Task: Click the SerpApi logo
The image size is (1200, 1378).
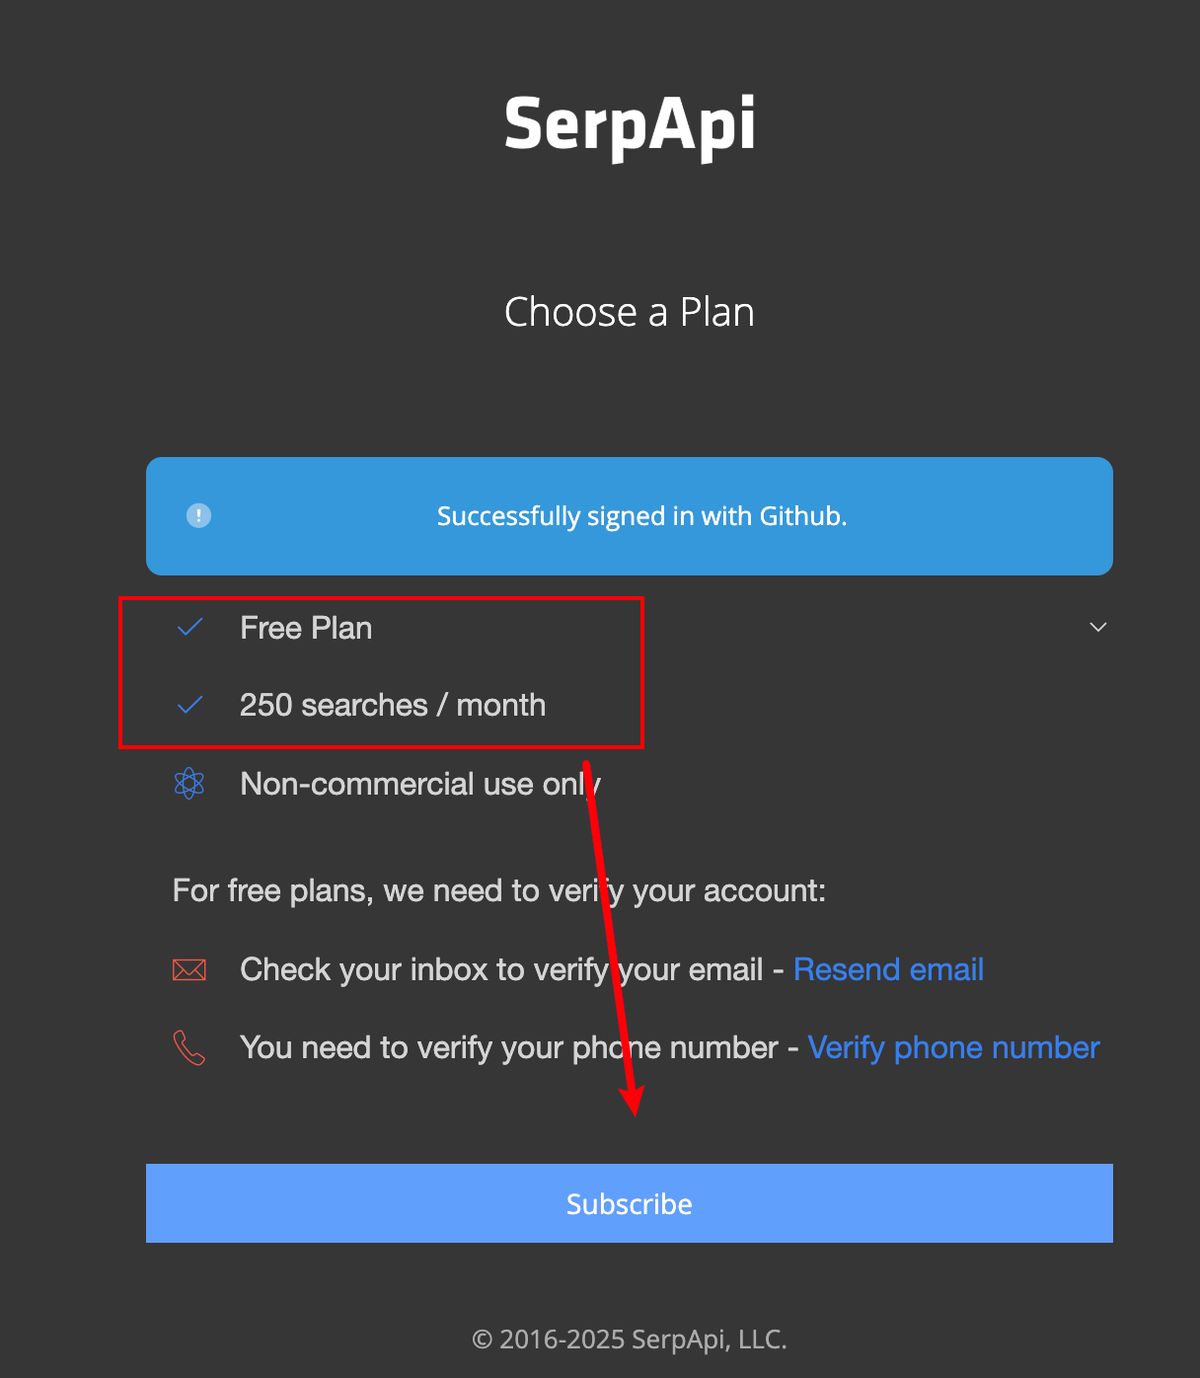Action: (x=629, y=125)
